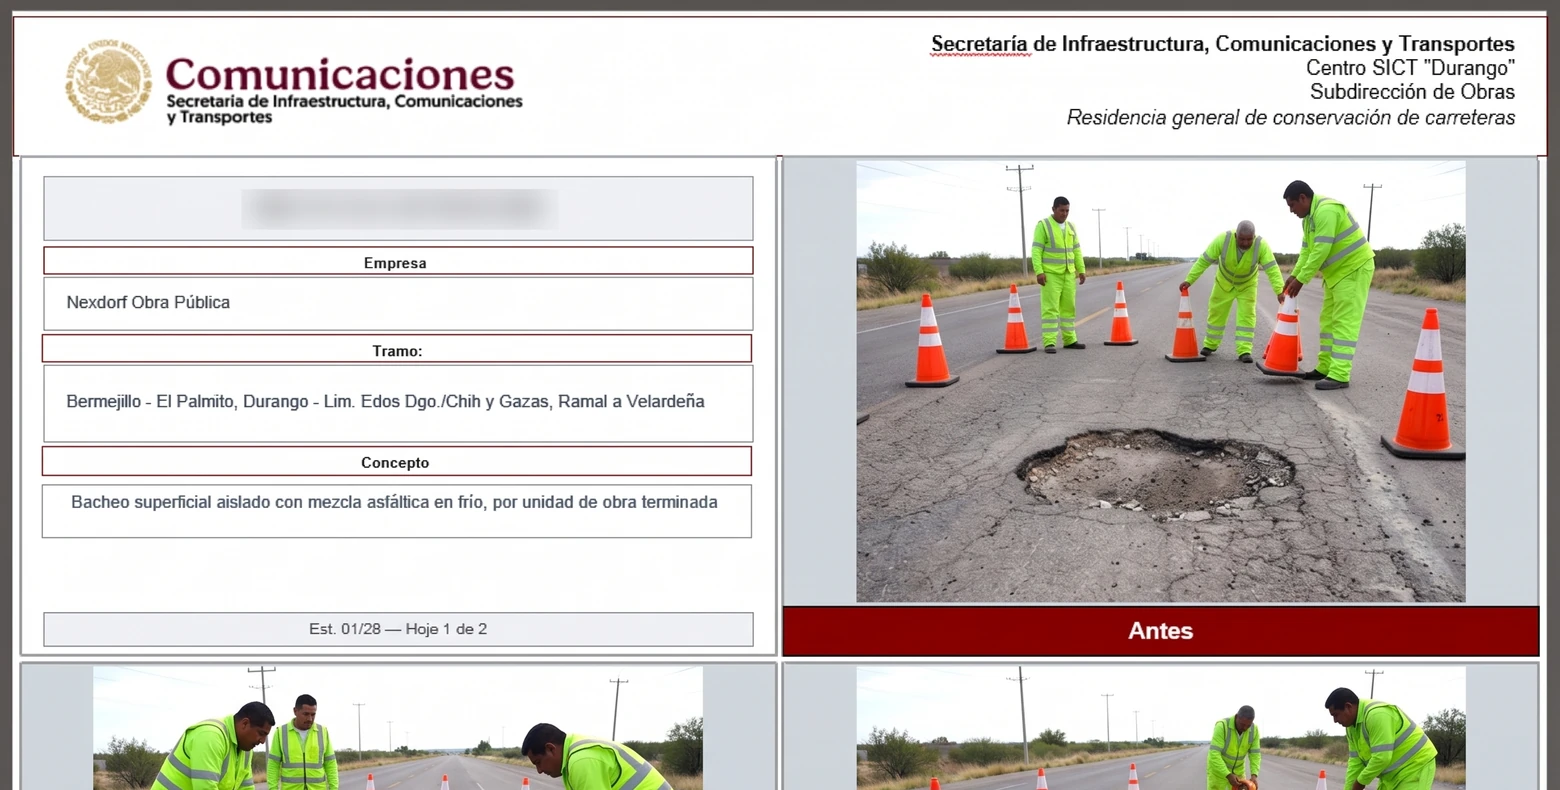Click the "Bermejillo - El Palmito" road section field
Viewport: 1560px width, 790px height.
click(x=398, y=403)
